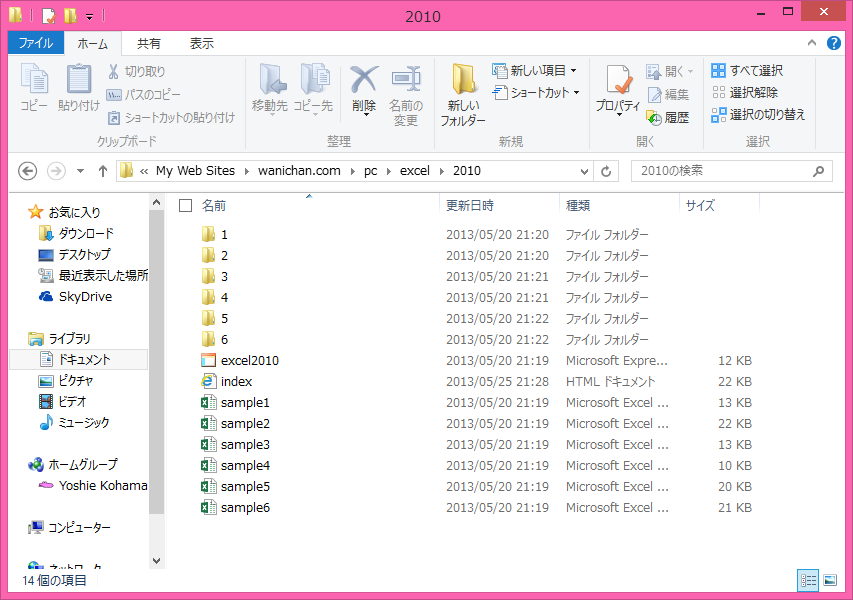Select デスクトップ in the navigation pane
Image resolution: width=853 pixels, height=600 pixels.
75,255
